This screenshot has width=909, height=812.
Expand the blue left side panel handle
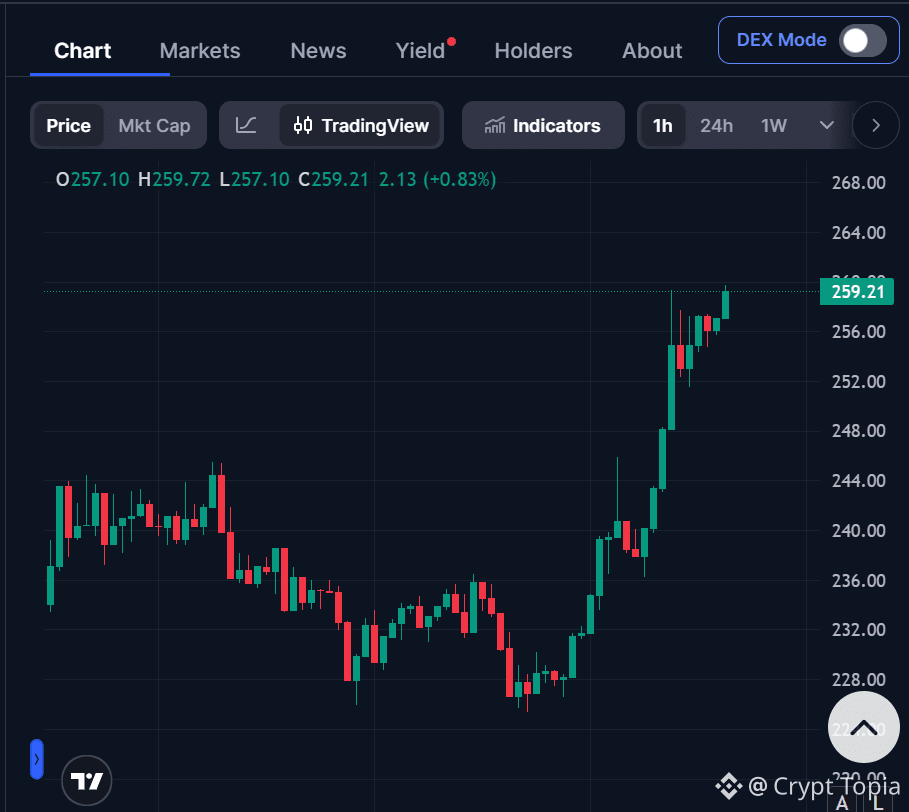tap(37, 759)
